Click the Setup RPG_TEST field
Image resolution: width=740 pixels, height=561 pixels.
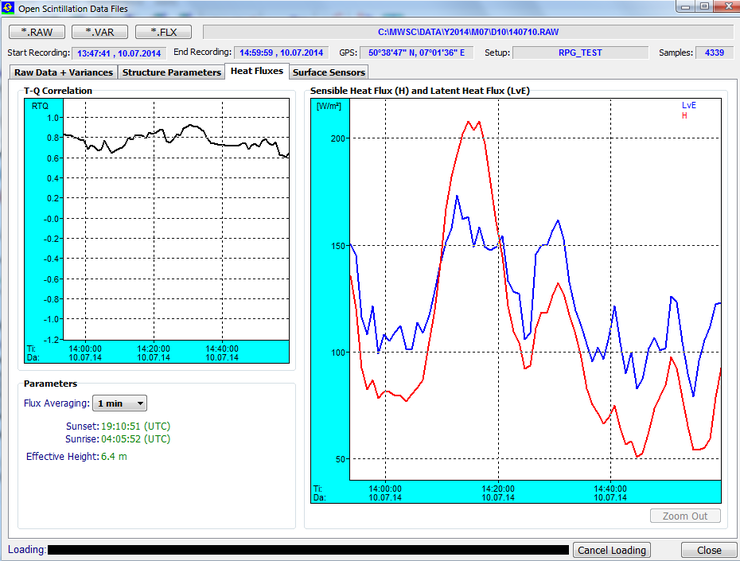580,53
